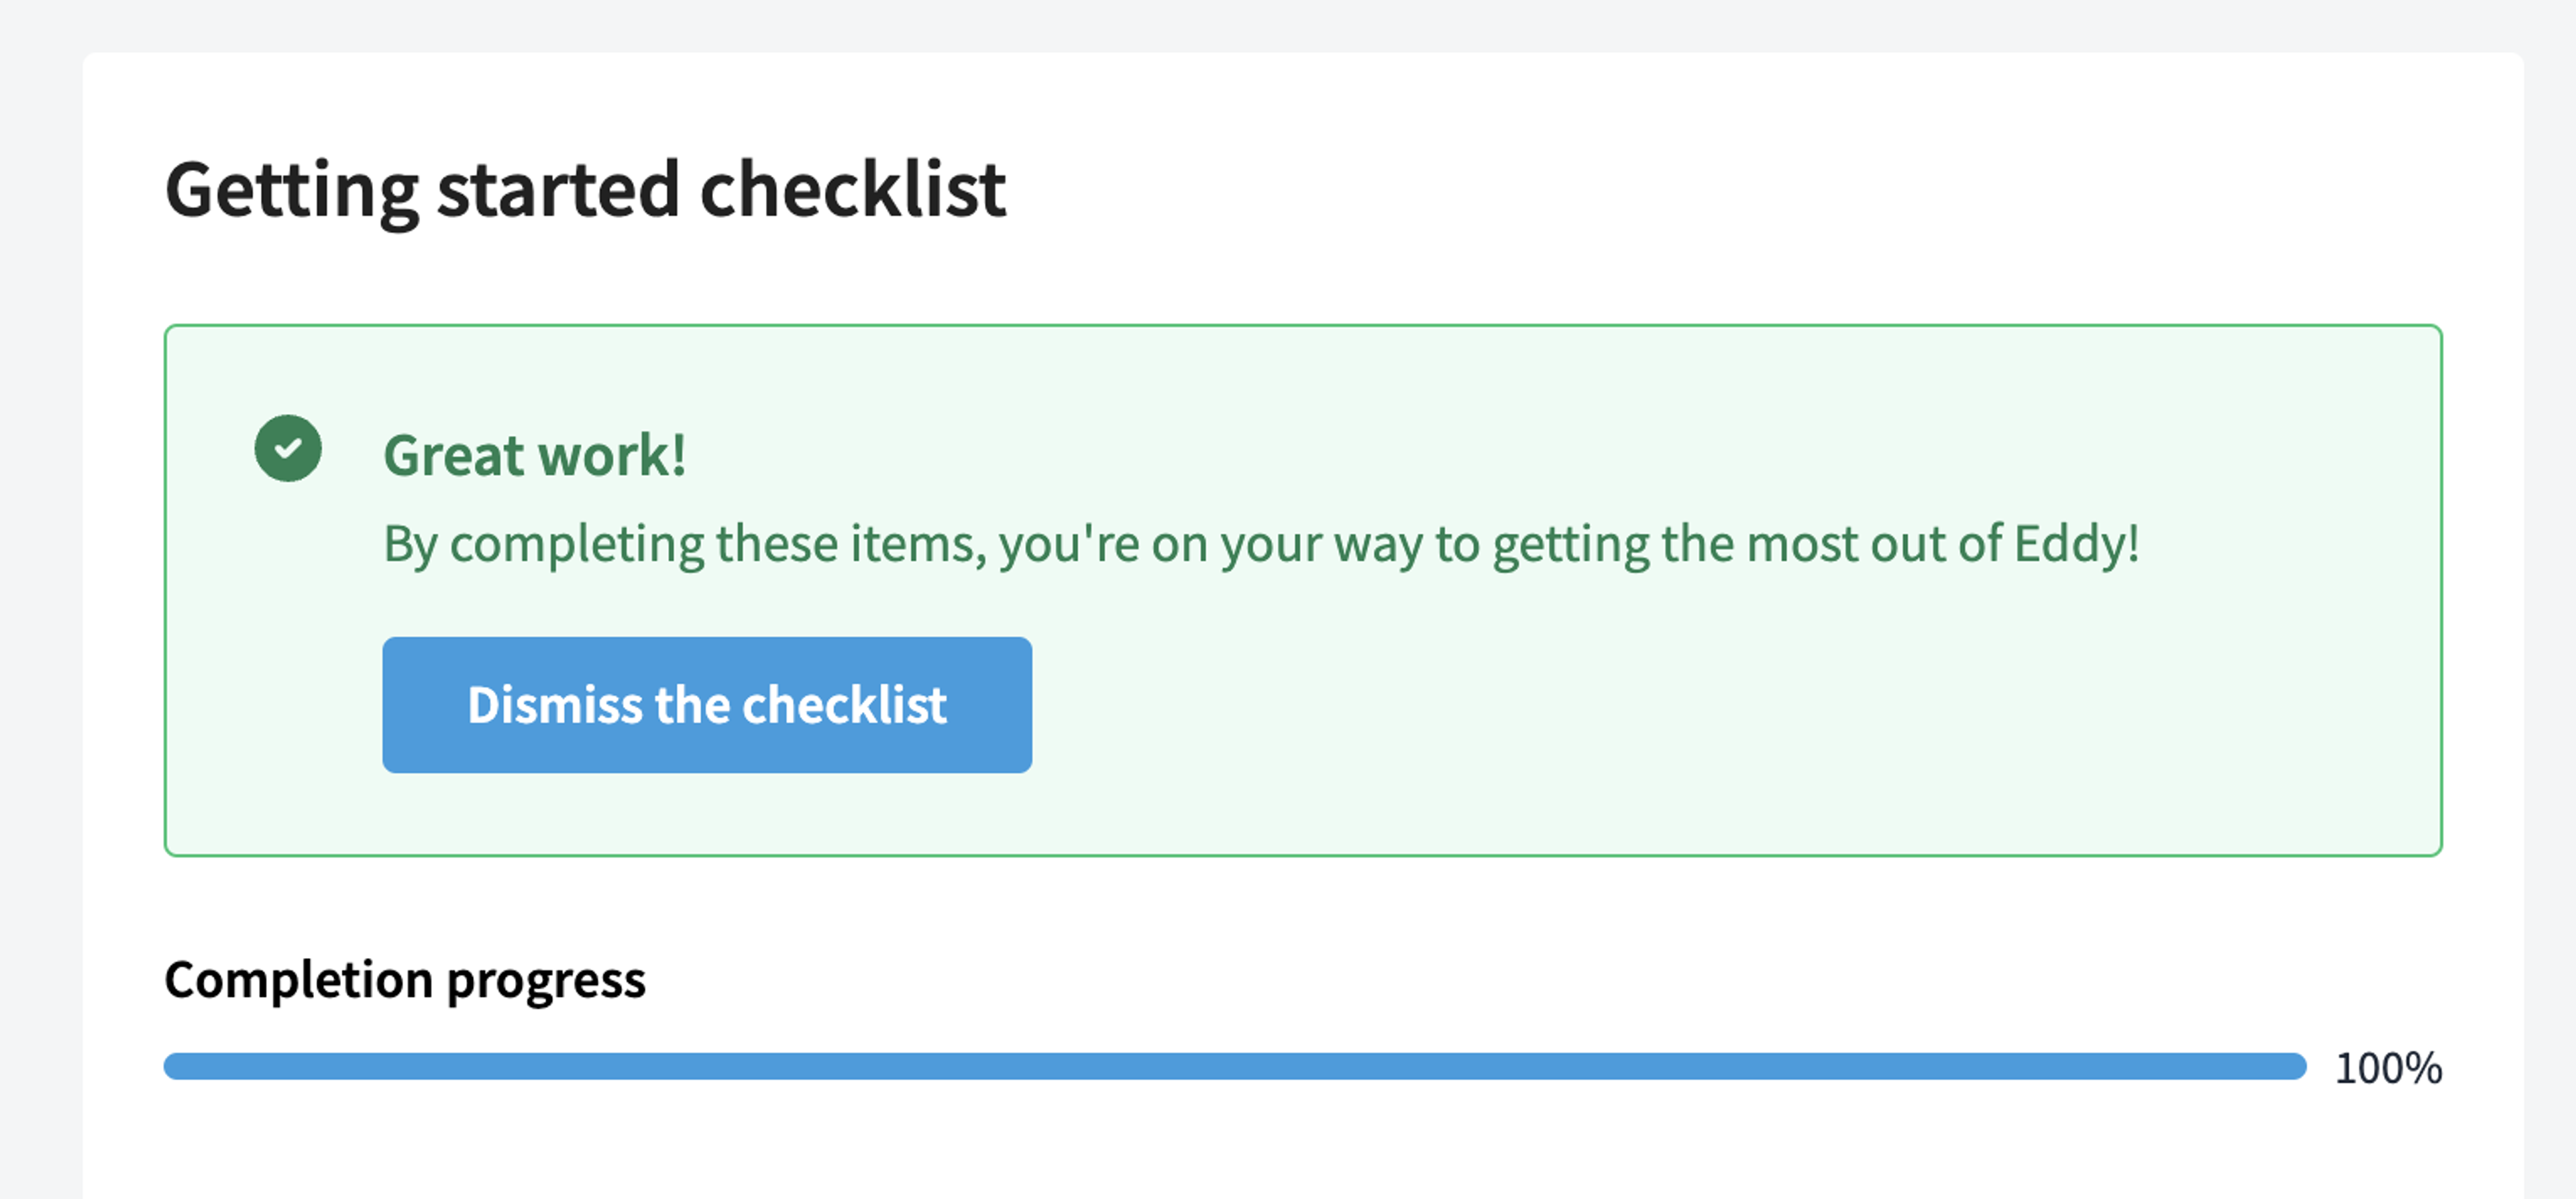
Task: Click the word Eddy! in the banner
Action: [x=2076, y=543]
